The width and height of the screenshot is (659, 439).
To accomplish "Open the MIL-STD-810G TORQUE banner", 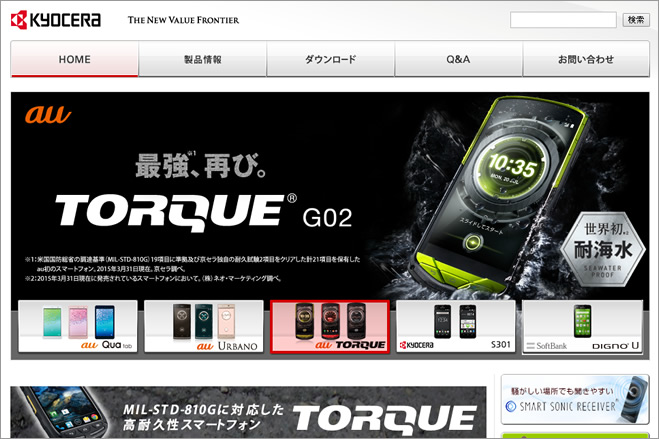I will pos(248,412).
